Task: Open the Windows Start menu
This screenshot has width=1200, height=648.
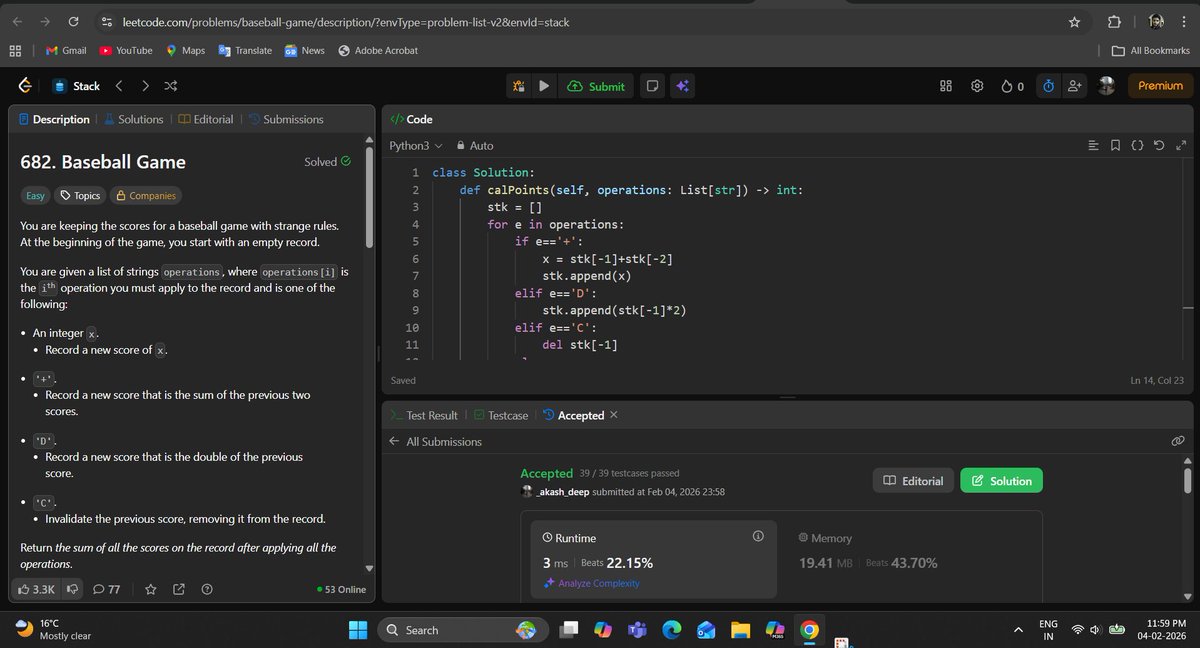Action: click(359, 629)
